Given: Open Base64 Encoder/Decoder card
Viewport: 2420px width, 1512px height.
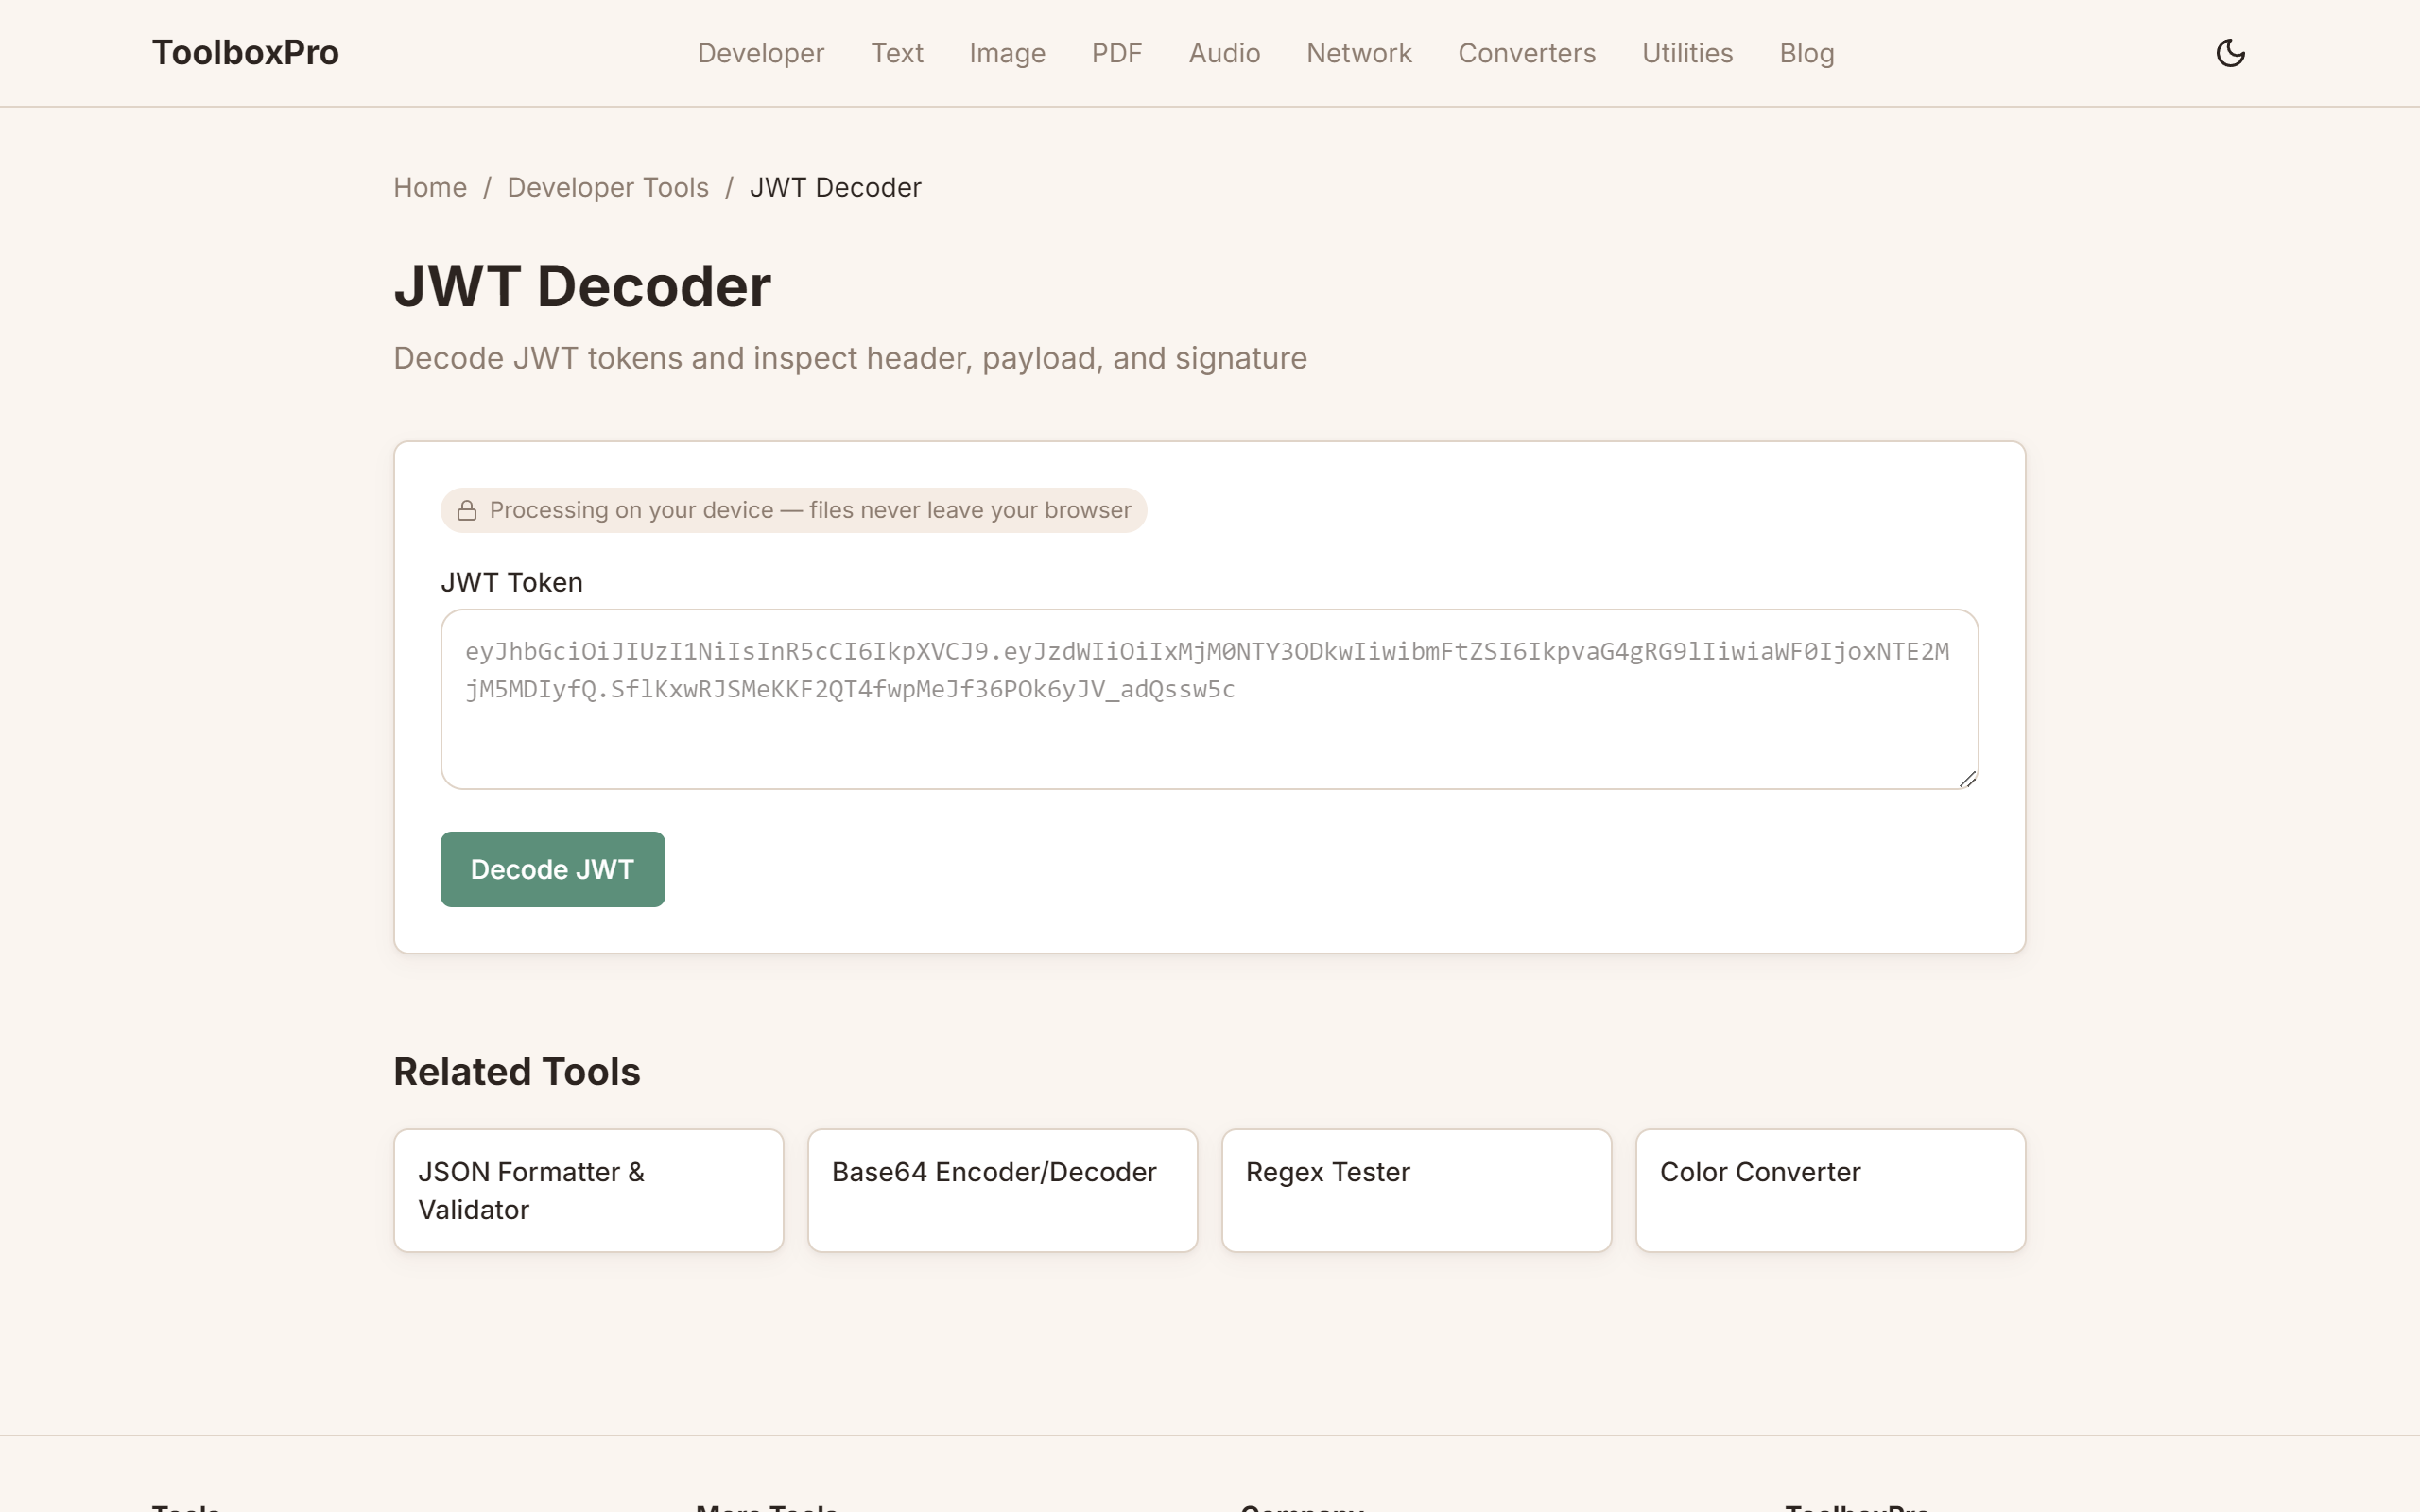Looking at the screenshot, I should 1002,1190.
